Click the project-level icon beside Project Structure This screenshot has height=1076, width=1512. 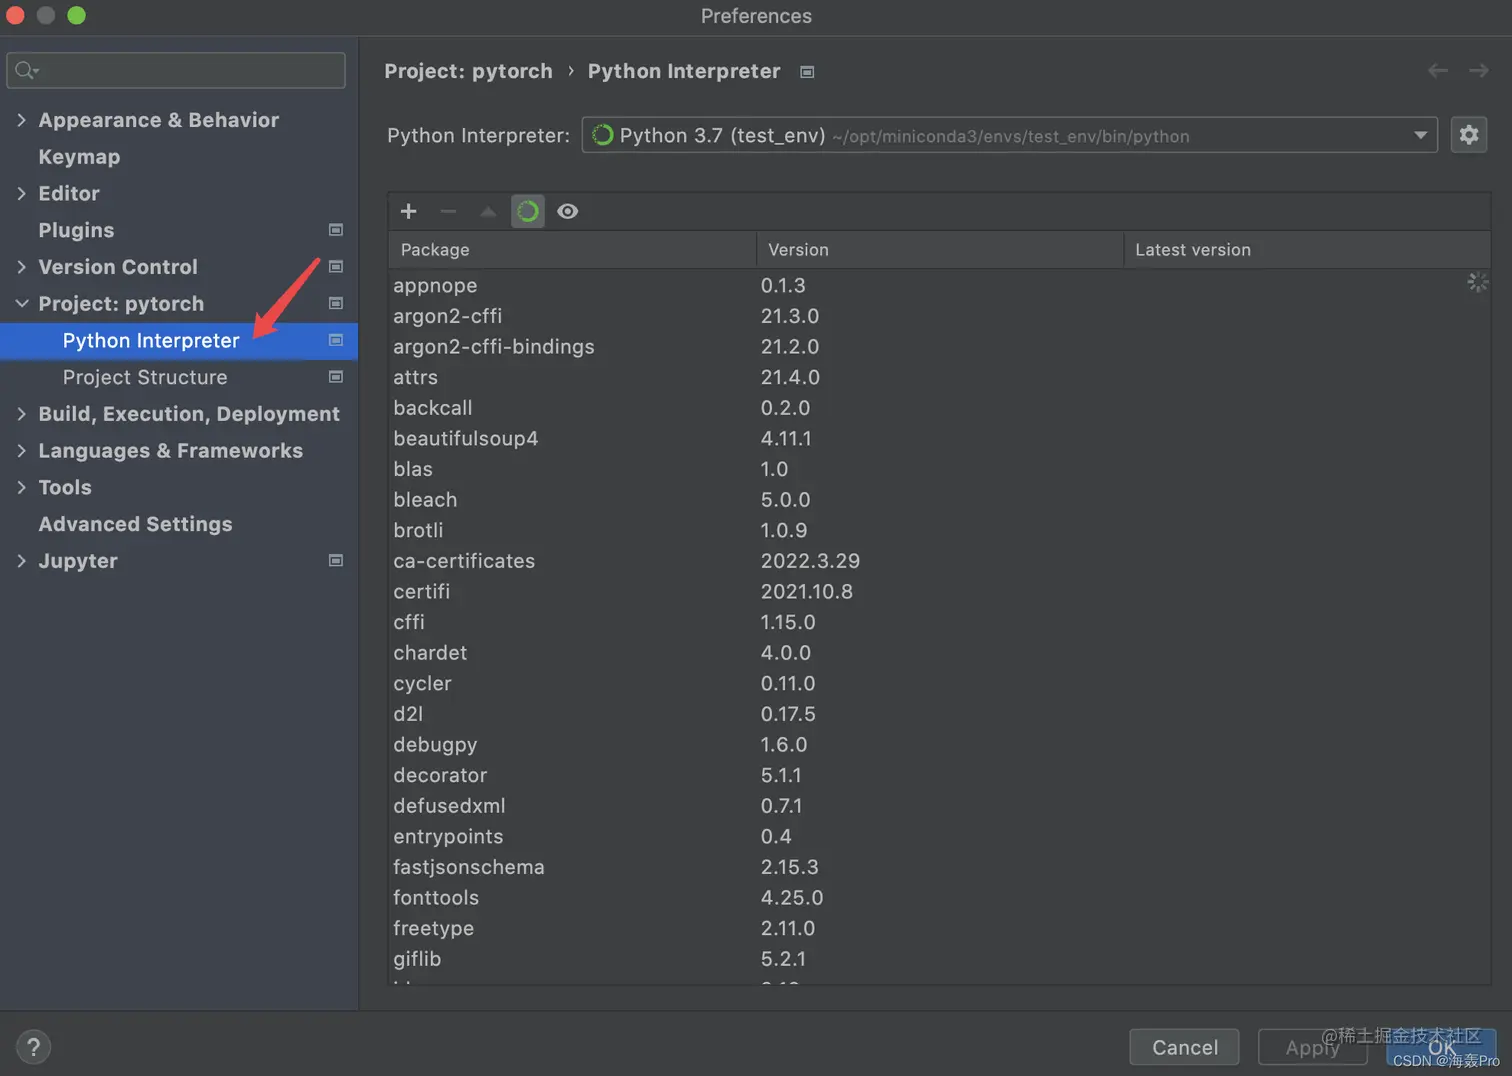(336, 377)
